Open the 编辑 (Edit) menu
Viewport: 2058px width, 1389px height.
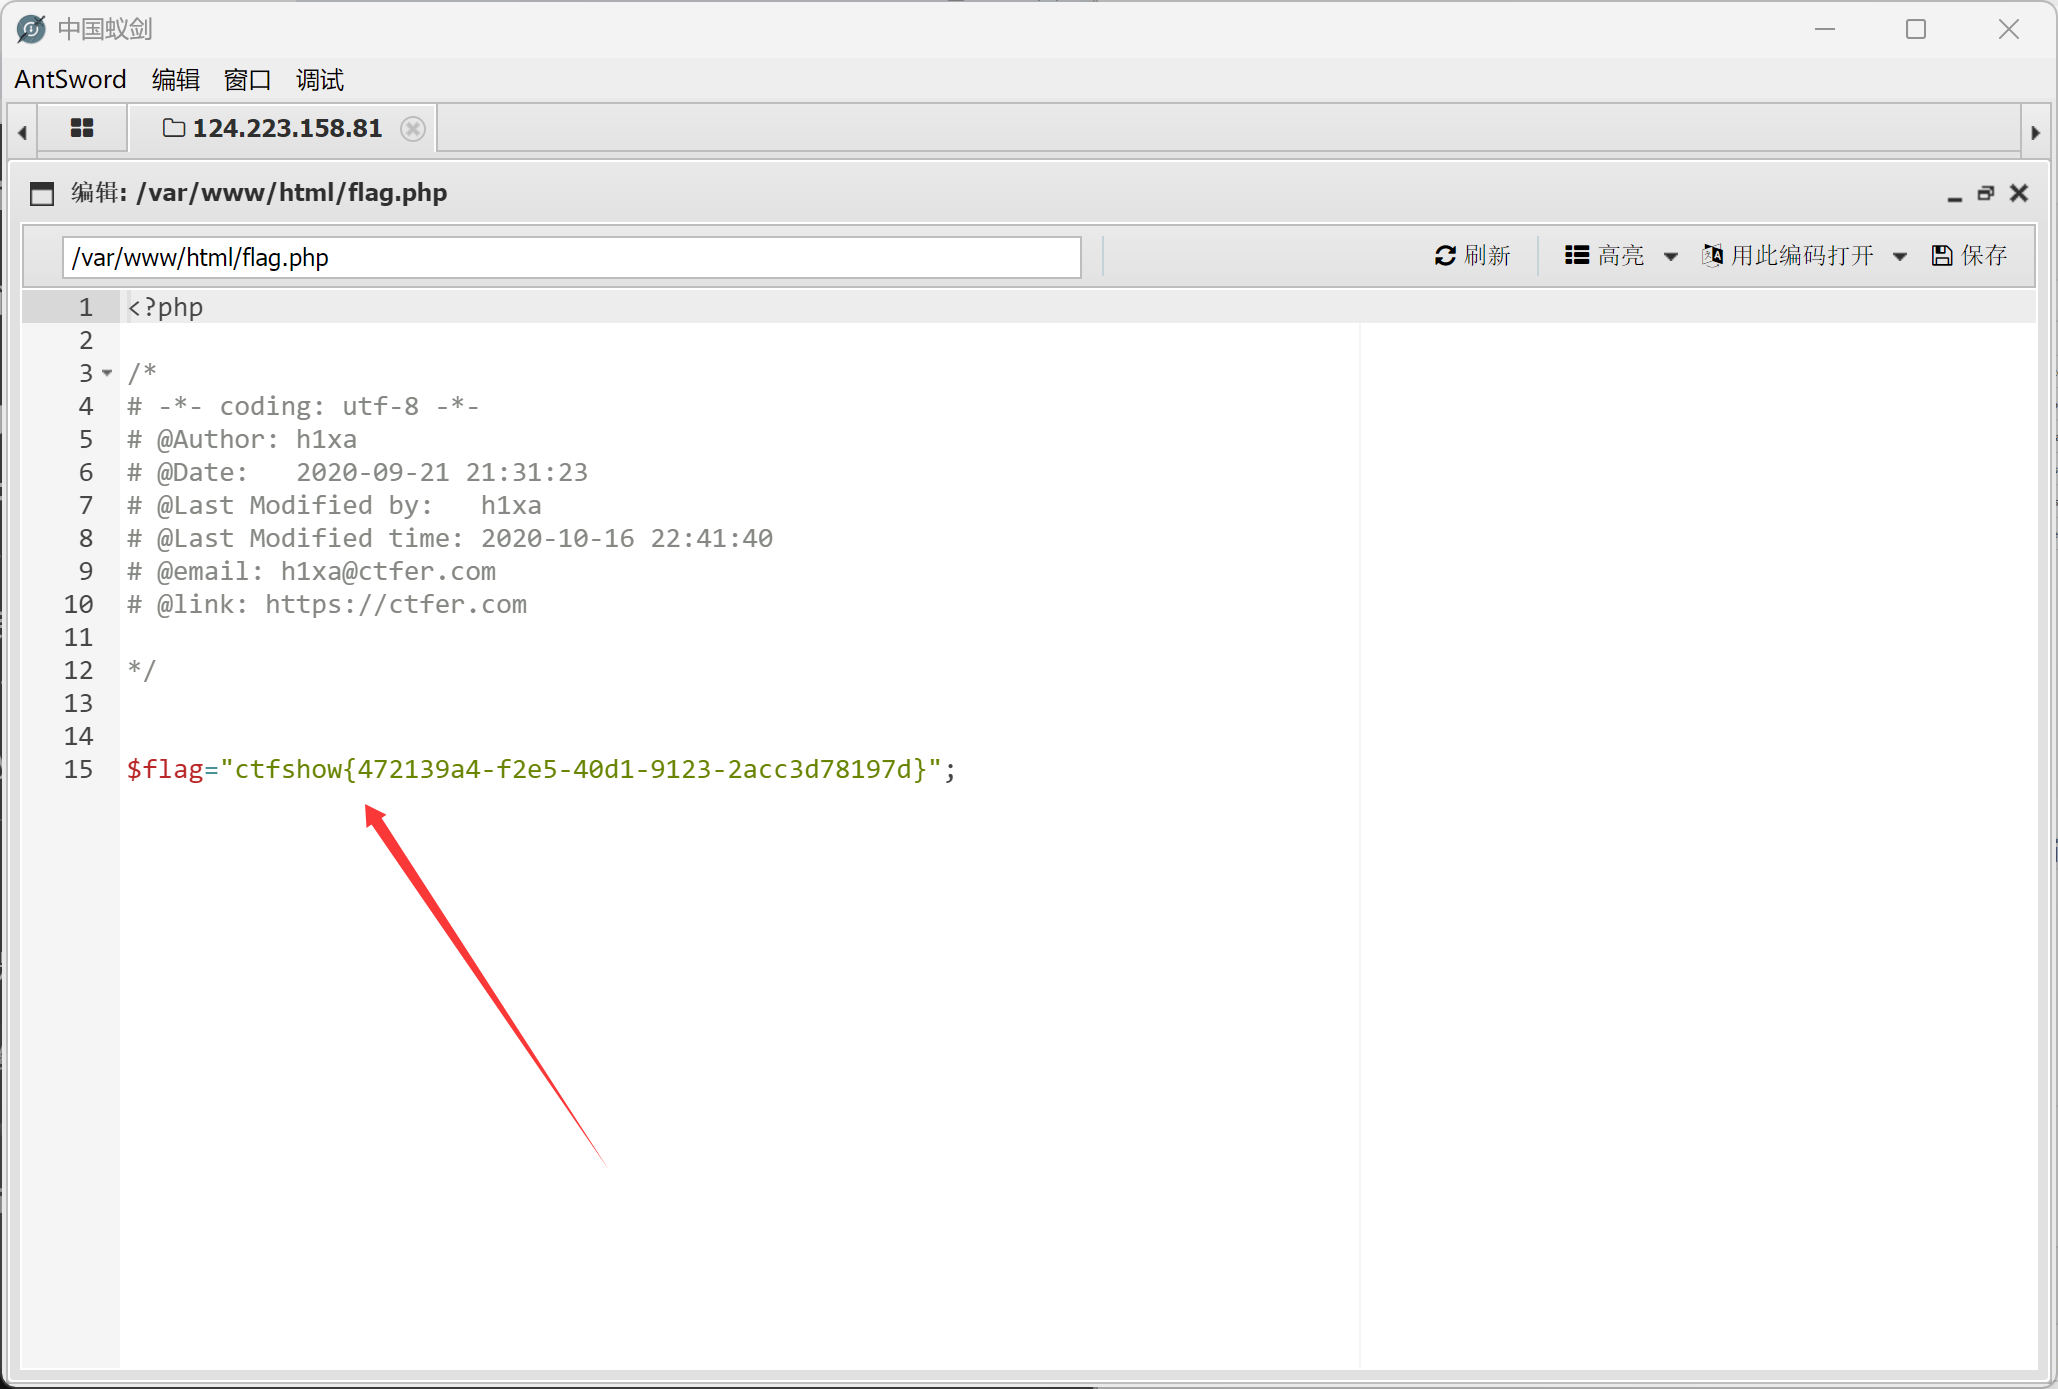pos(176,80)
